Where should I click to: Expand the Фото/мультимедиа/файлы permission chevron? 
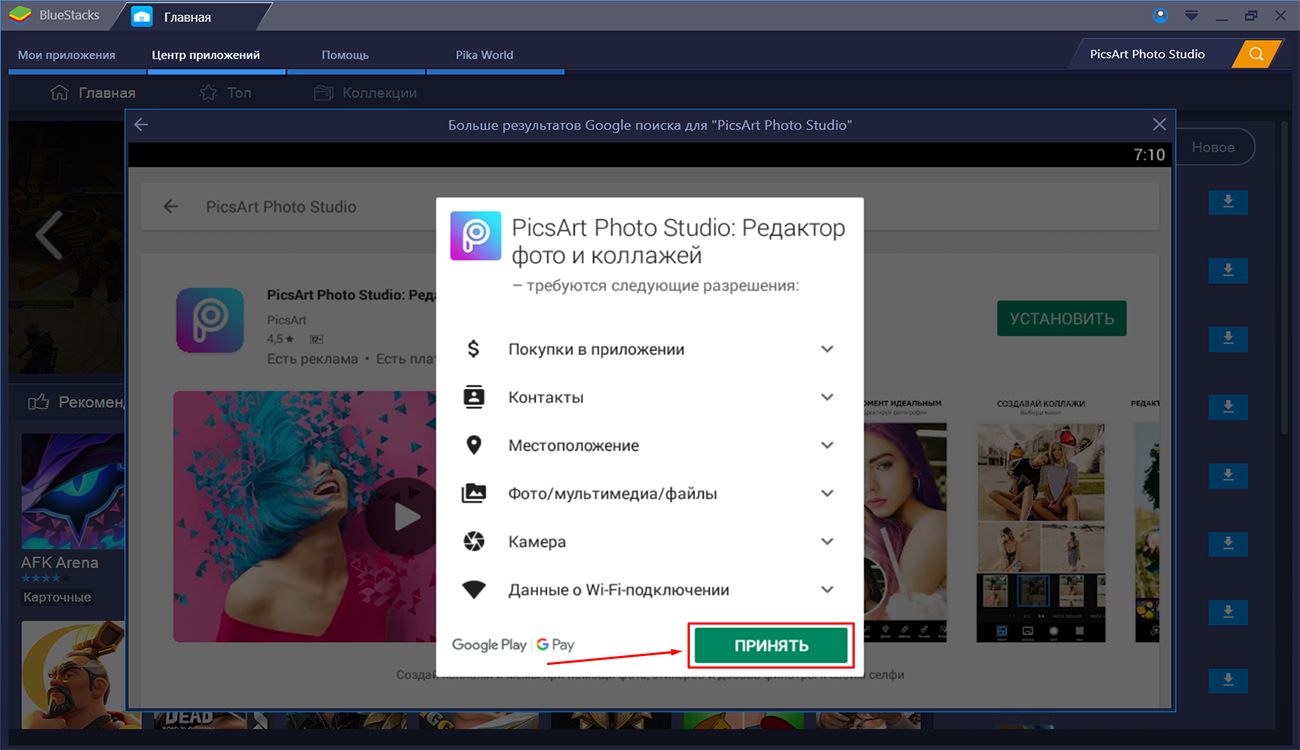pyautogui.click(x=827, y=493)
